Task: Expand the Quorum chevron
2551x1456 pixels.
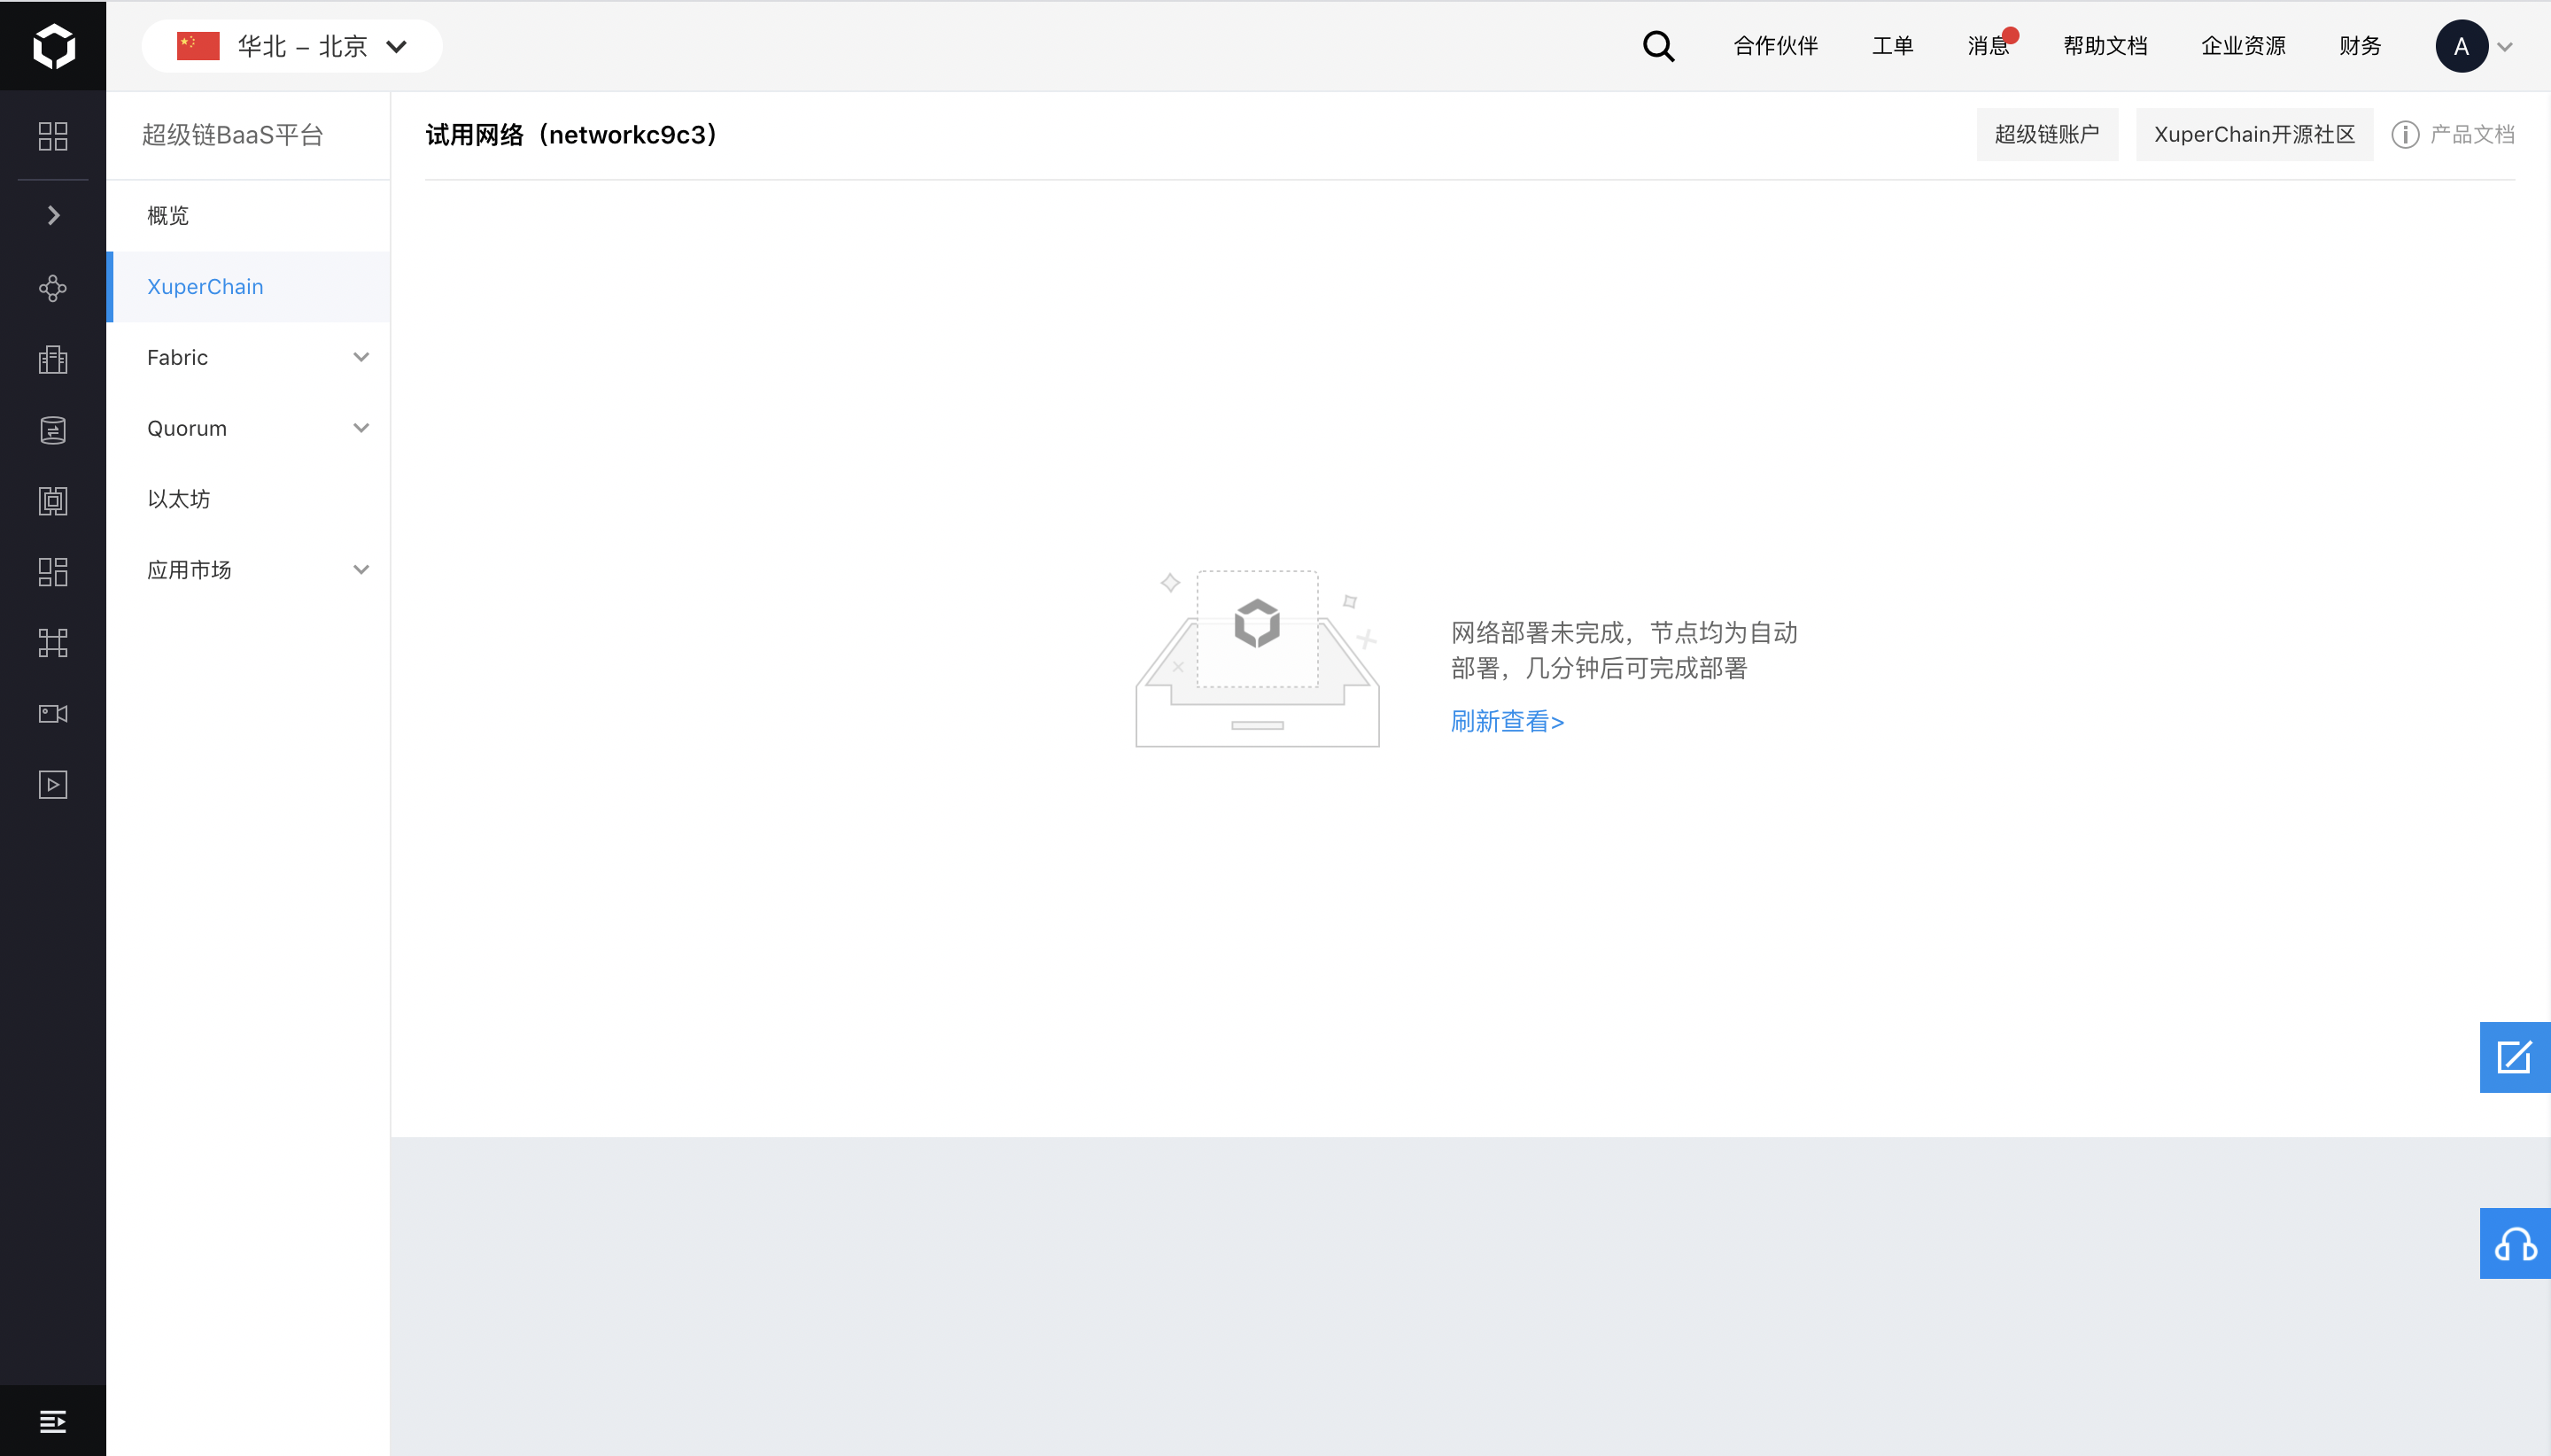Action: click(361, 428)
